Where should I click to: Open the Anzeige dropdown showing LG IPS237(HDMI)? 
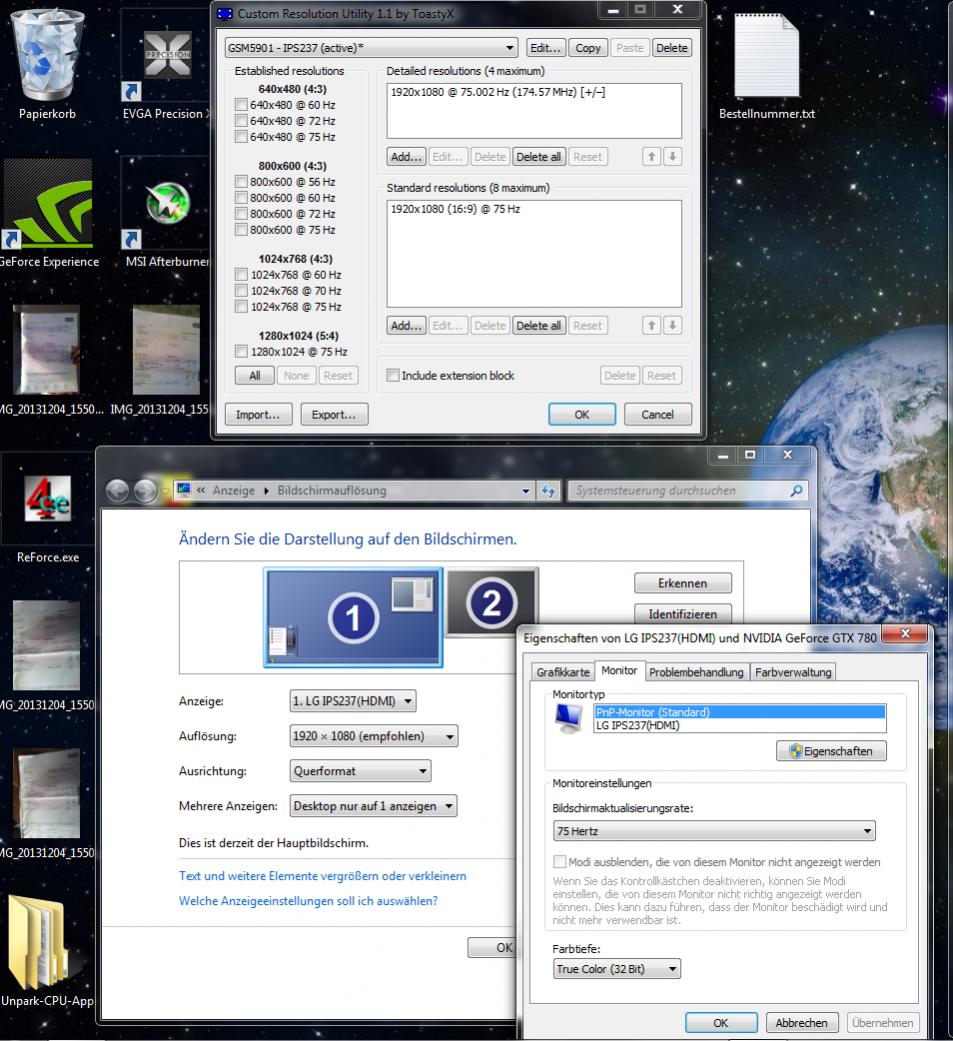pyautogui.click(x=353, y=701)
